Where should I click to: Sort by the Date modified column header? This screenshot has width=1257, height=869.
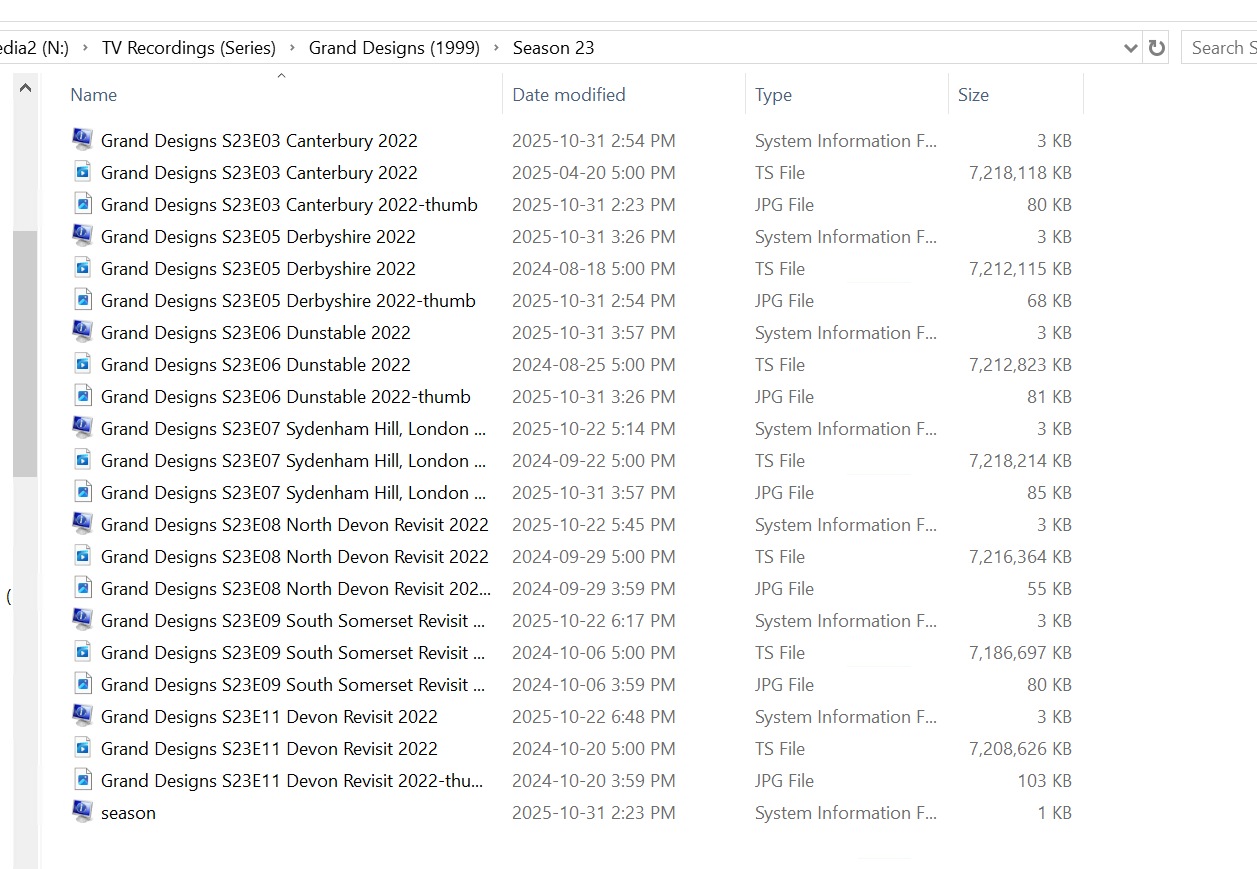click(568, 95)
